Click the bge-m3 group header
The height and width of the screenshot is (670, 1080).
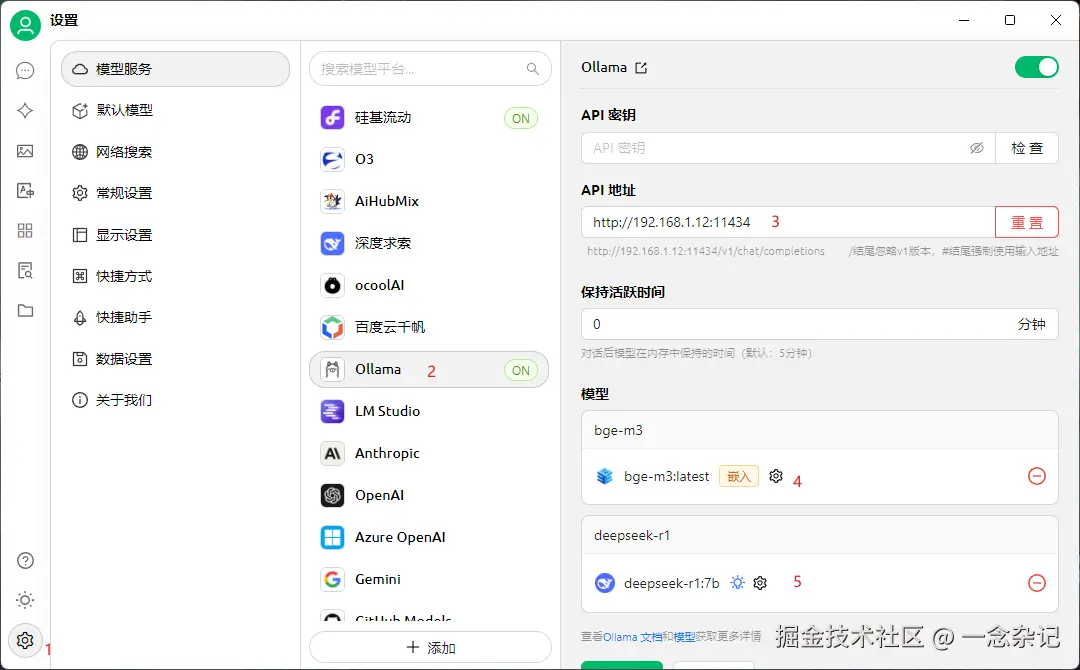tap(820, 430)
